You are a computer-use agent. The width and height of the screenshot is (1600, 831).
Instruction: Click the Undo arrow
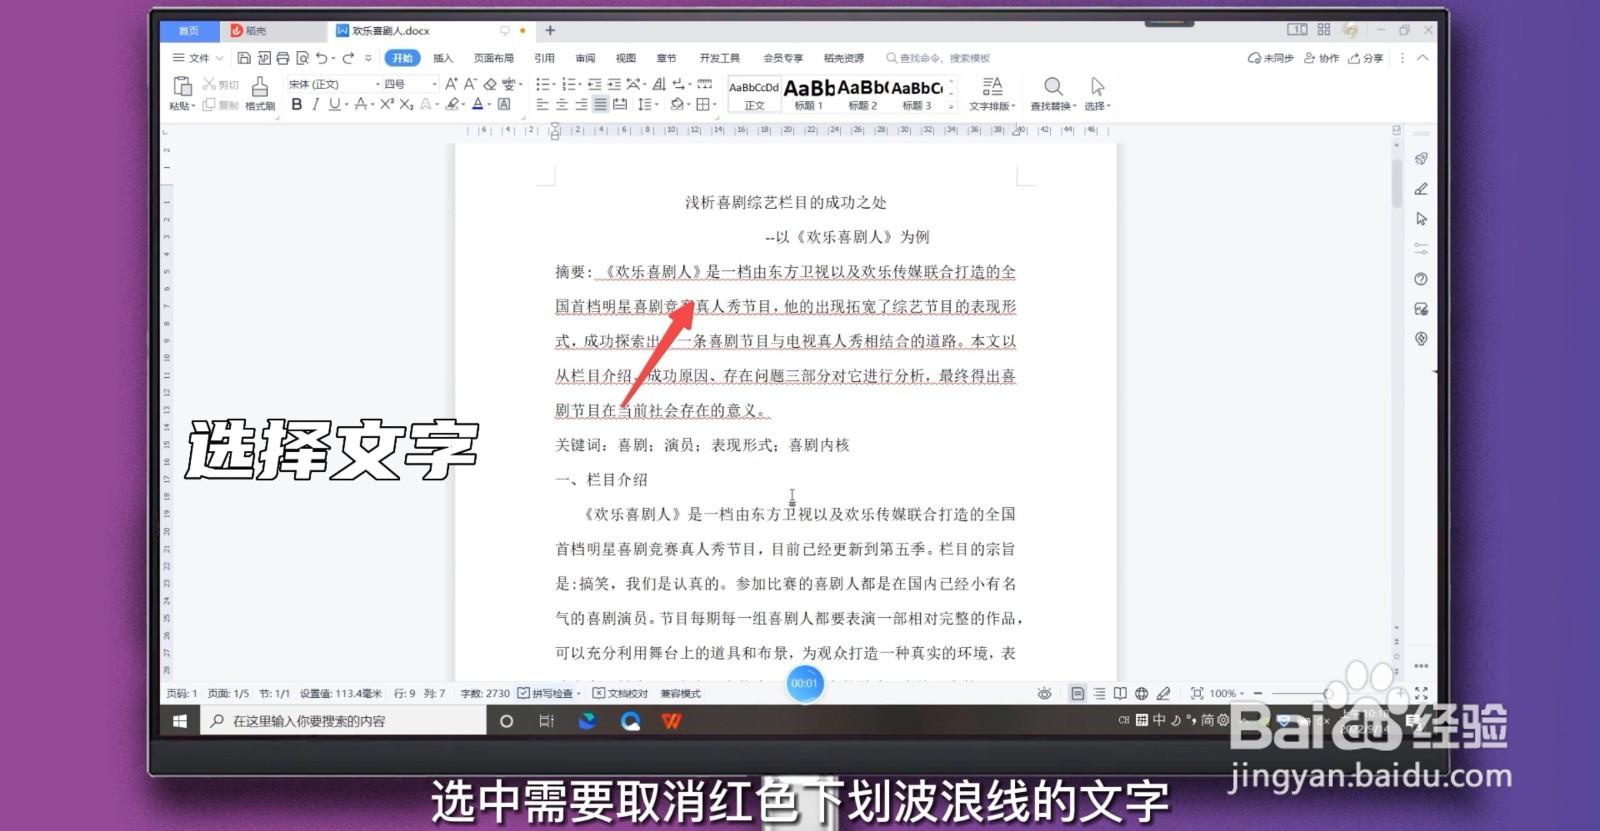pyautogui.click(x=321, y=58)
